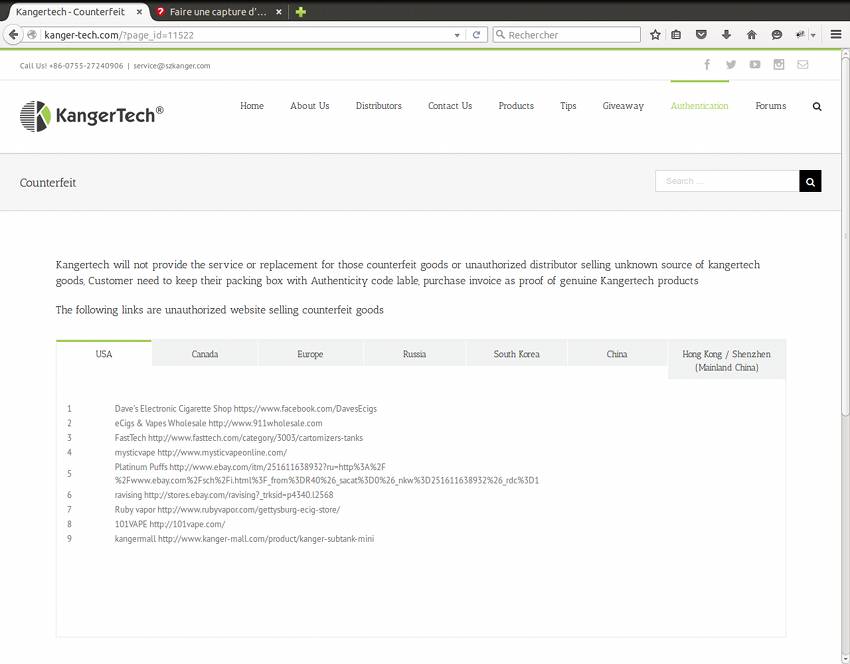The height and width of the screenshot is (664, 850).
Task: Click the address bar URL
Action: point(119,35)
